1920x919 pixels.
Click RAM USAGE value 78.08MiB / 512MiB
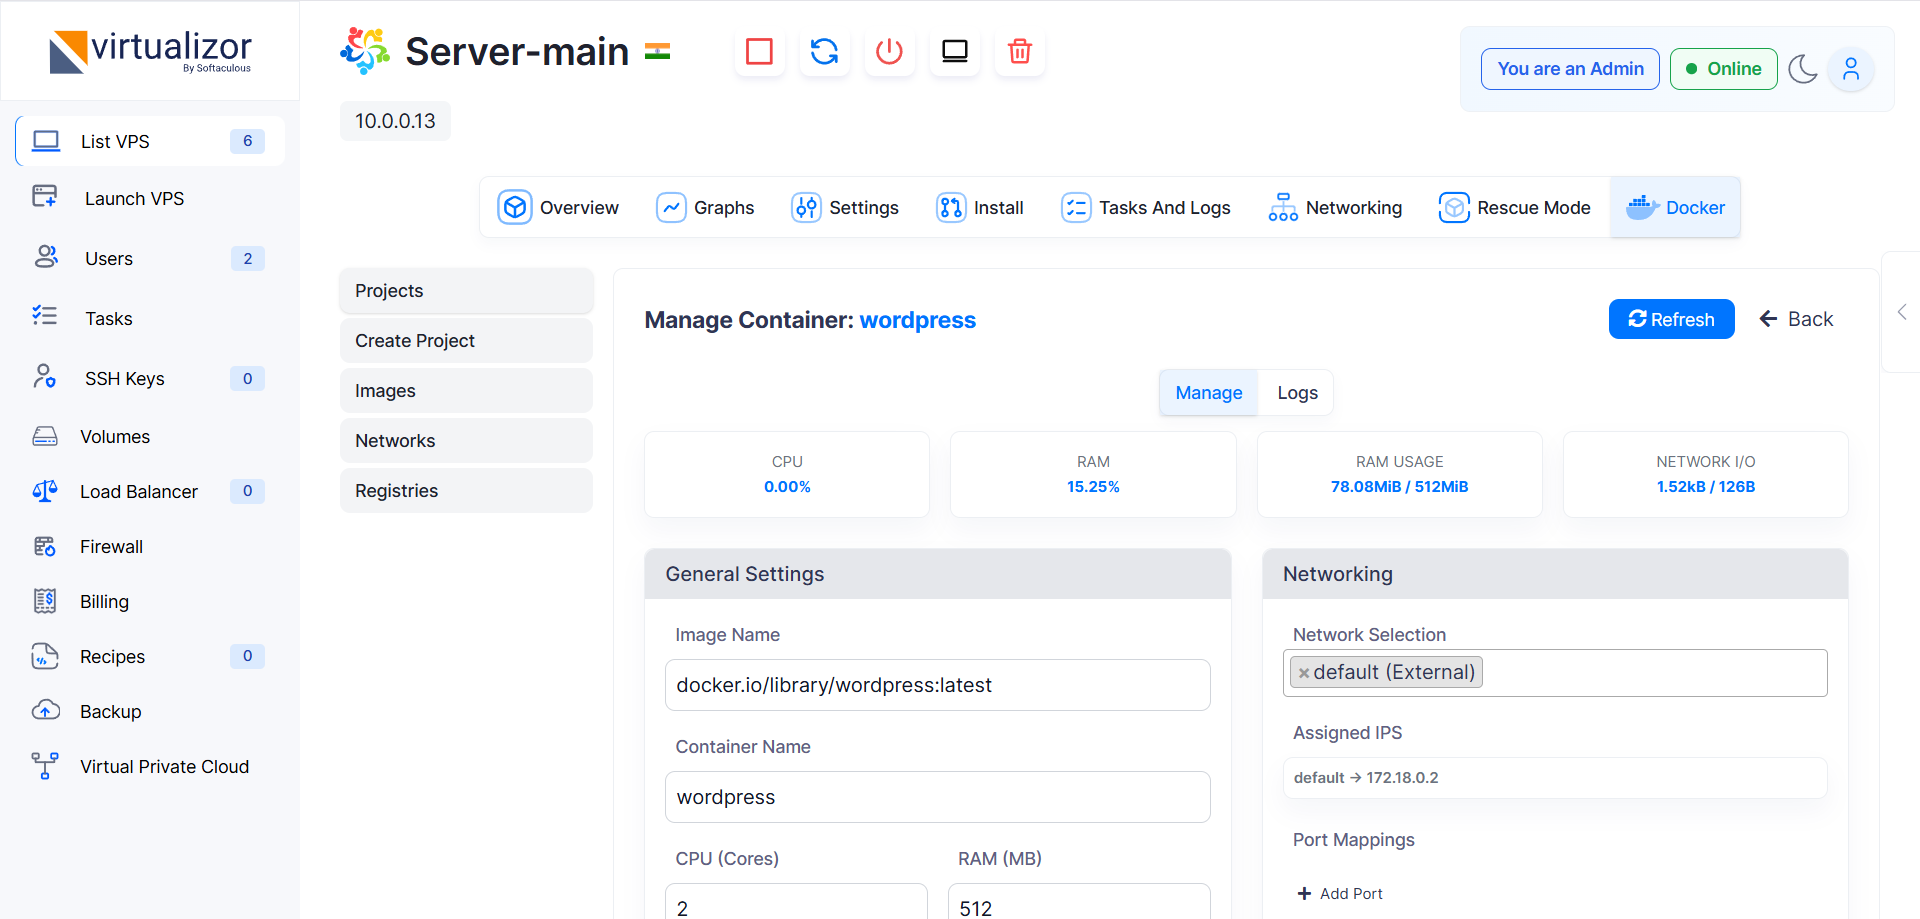tap(1399, 487)
